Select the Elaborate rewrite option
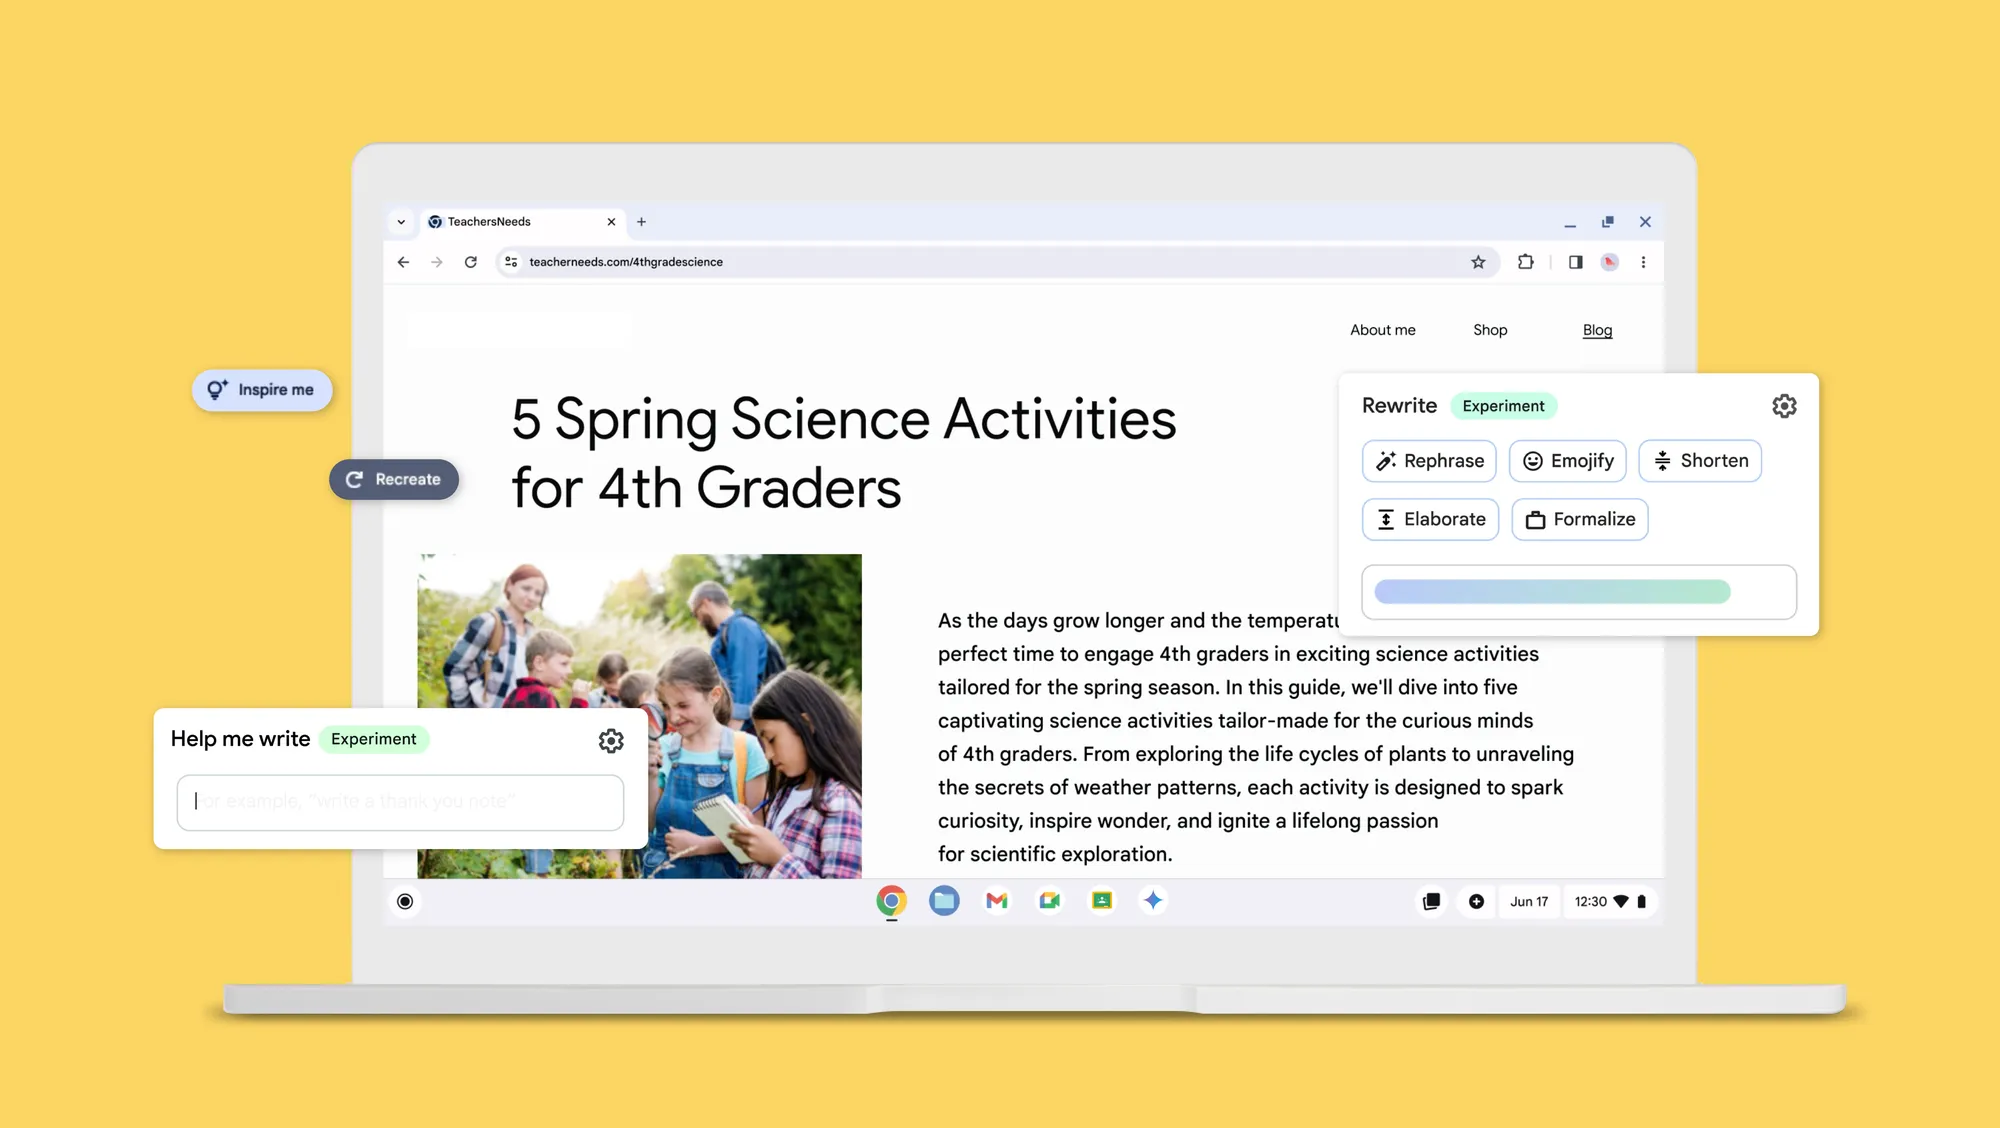This screenshot has width=2000, height=1128. point(1429,518)
